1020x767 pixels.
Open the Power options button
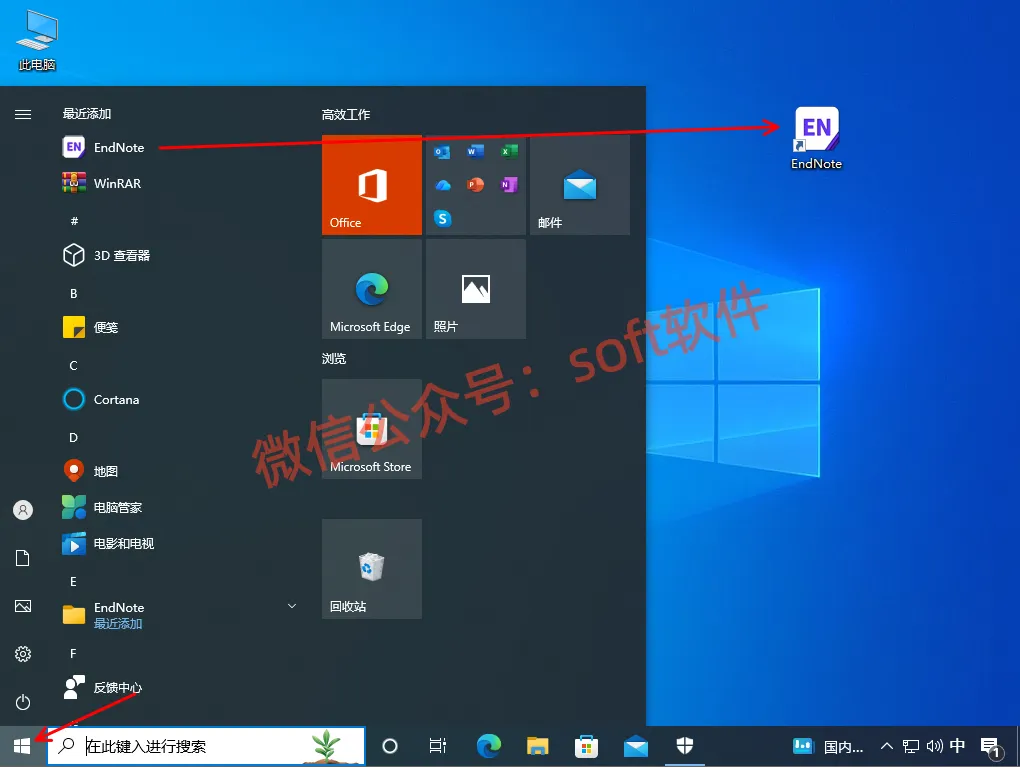(x=23, y=702)
